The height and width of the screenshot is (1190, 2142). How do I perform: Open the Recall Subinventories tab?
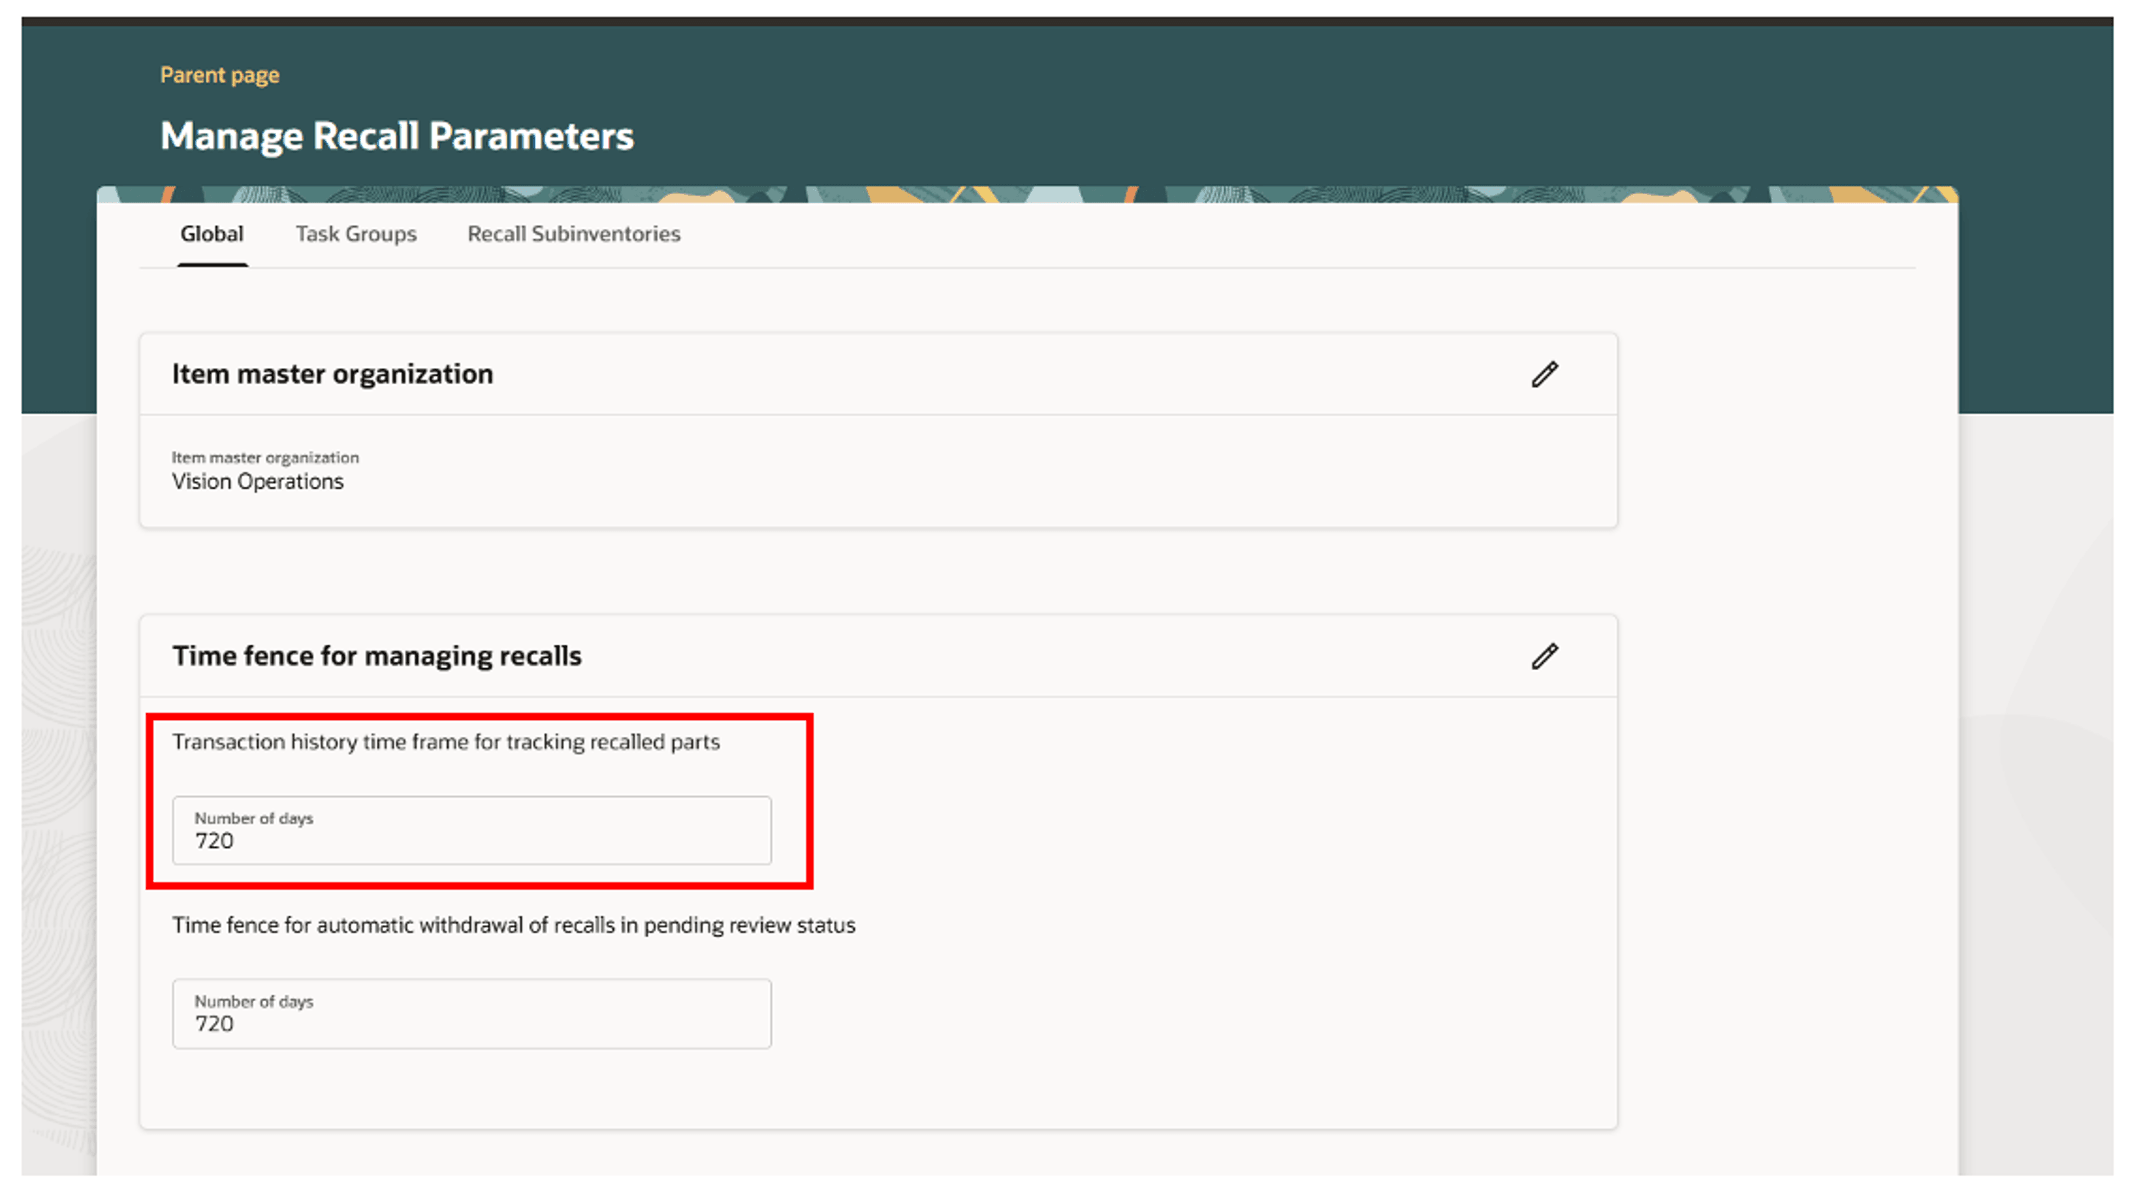pyautogui.click(x=573, y=234)
